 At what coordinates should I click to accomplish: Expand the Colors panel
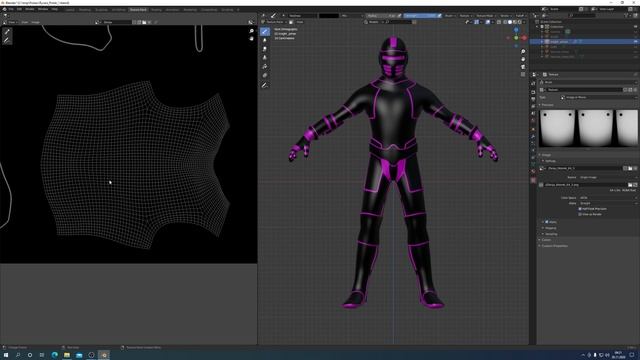[546, 240]
